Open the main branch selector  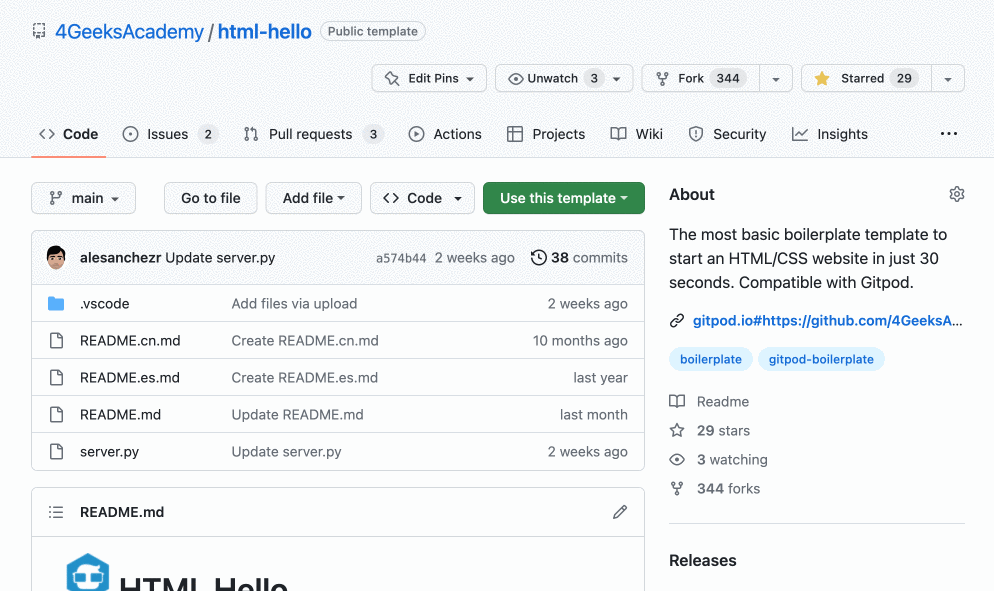(x=84, y=198)
